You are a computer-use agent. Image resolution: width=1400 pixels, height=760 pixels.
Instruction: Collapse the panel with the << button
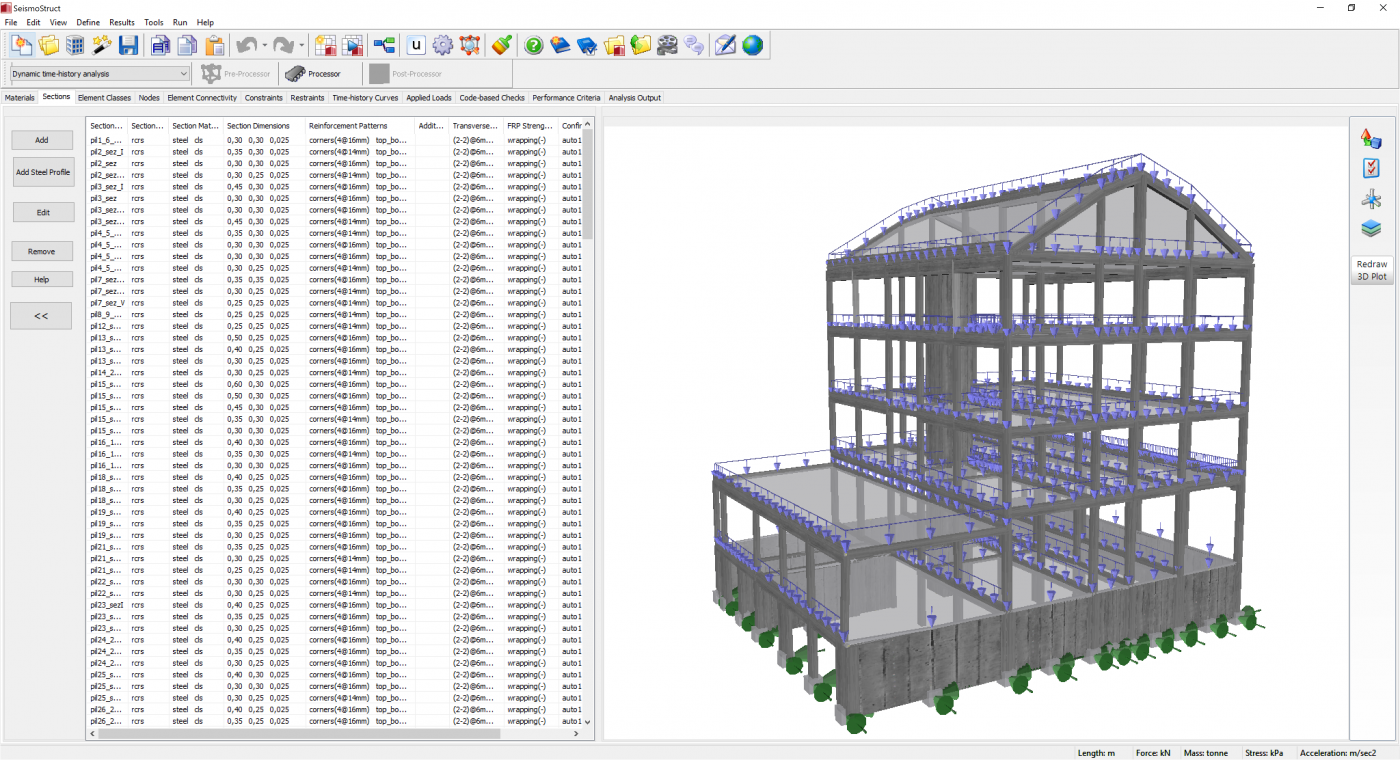pos(41,316)
